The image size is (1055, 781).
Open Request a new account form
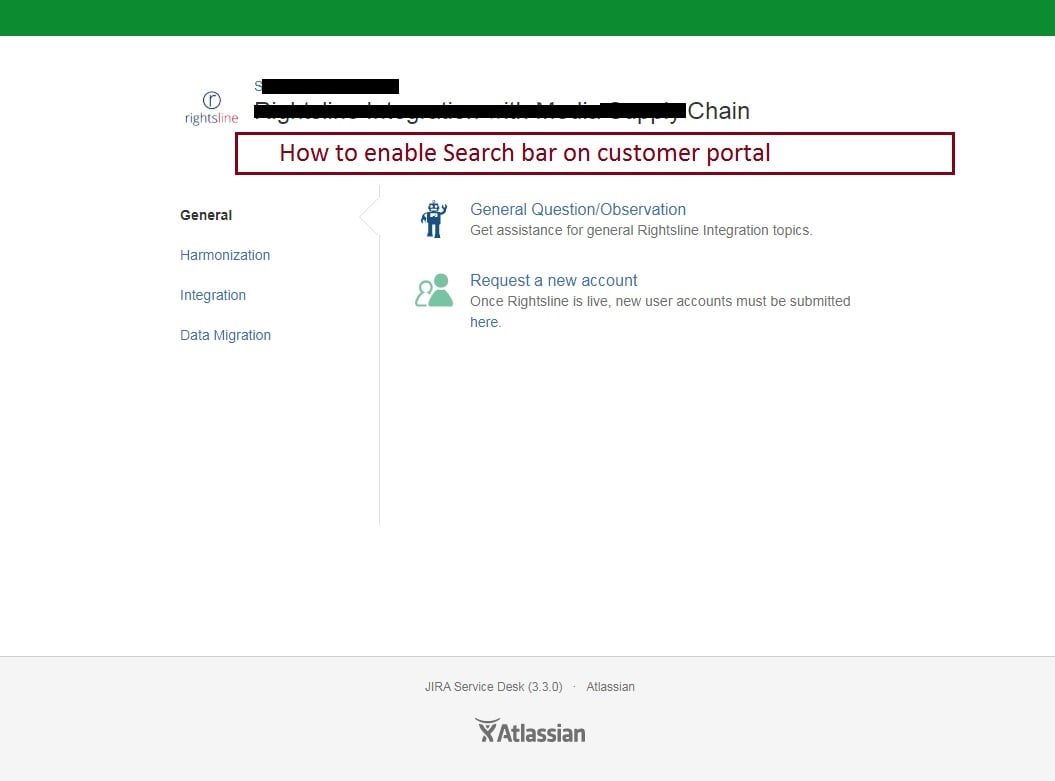pos(553,281)
